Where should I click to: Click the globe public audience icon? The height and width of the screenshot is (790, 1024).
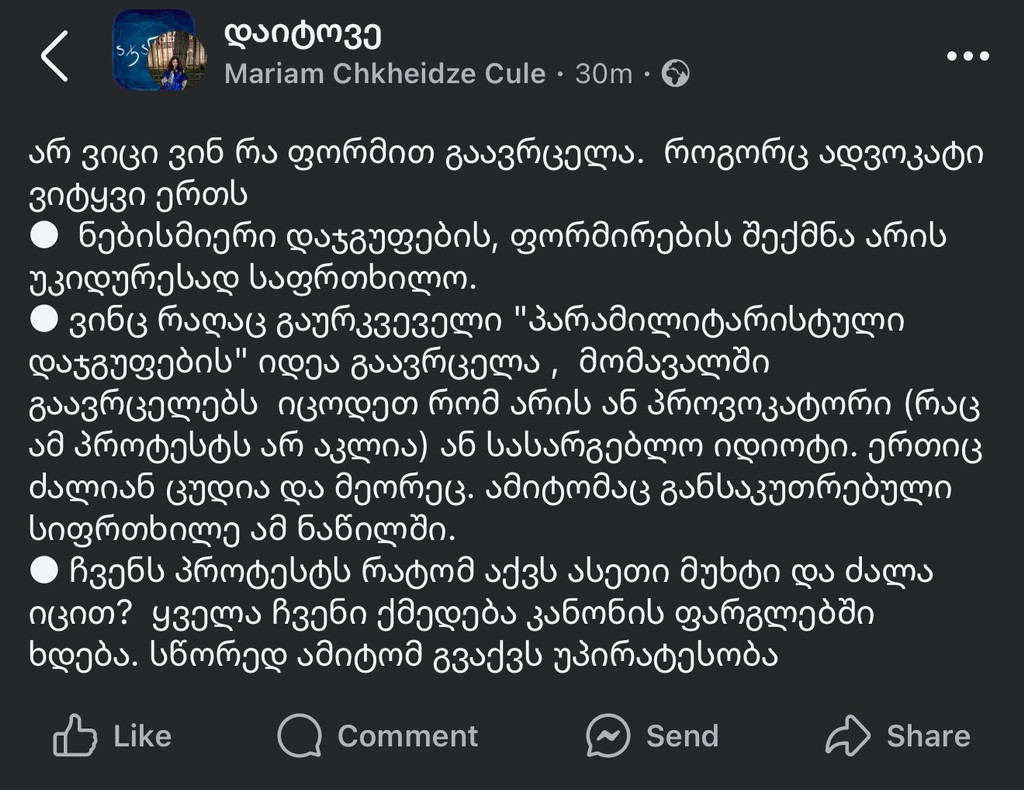pyautogui.click(x=677, y=73)
